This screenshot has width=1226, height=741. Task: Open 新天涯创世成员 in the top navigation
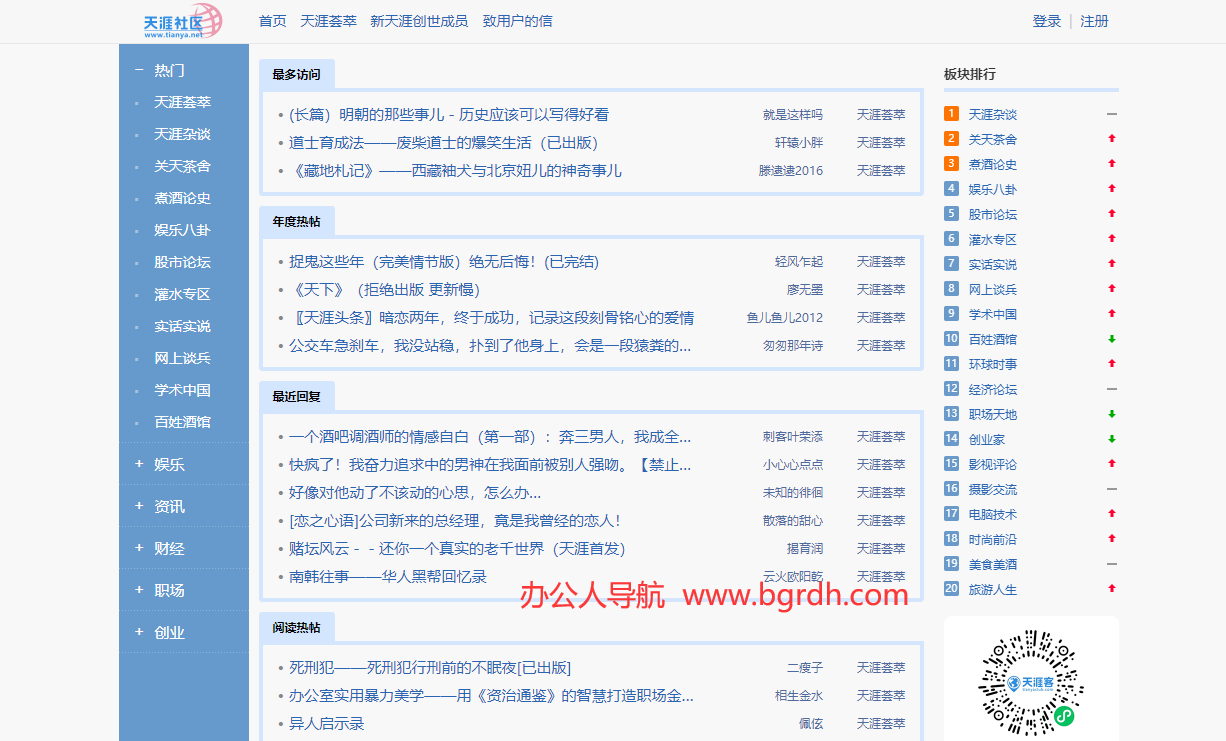coord(419,21)
